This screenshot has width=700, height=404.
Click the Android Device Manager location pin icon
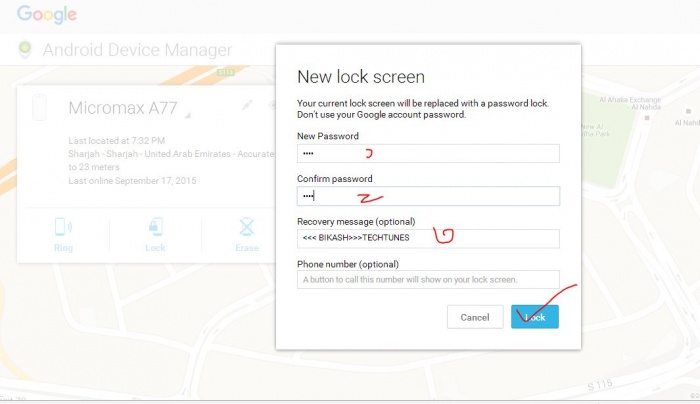[25, 49]
